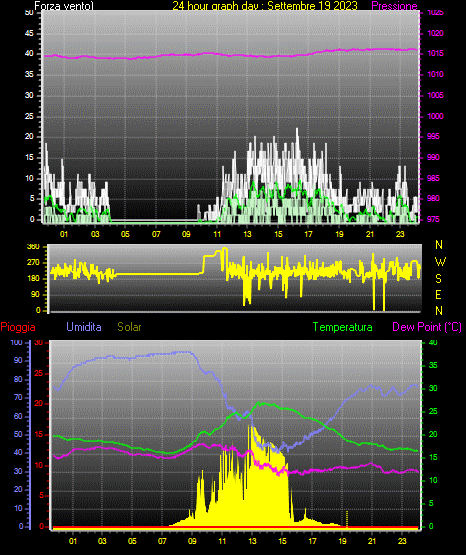Click the Pressione legend label
Viewport: 466px width, 555px height.
[x=394, y=6]
